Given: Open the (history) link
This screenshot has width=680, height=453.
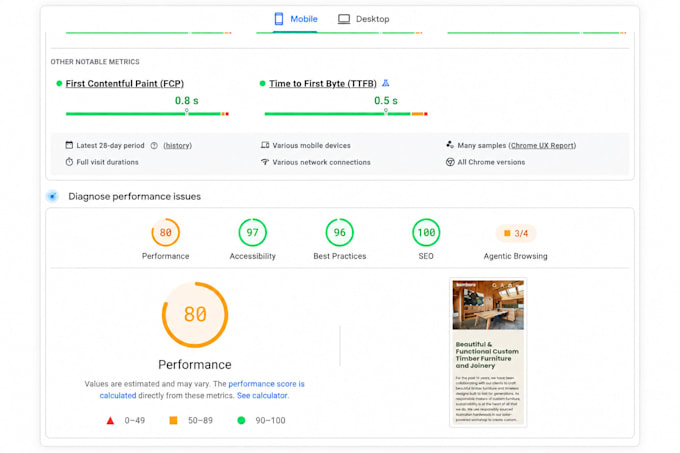Looking at the screenshot, I should tap(177, 146).
